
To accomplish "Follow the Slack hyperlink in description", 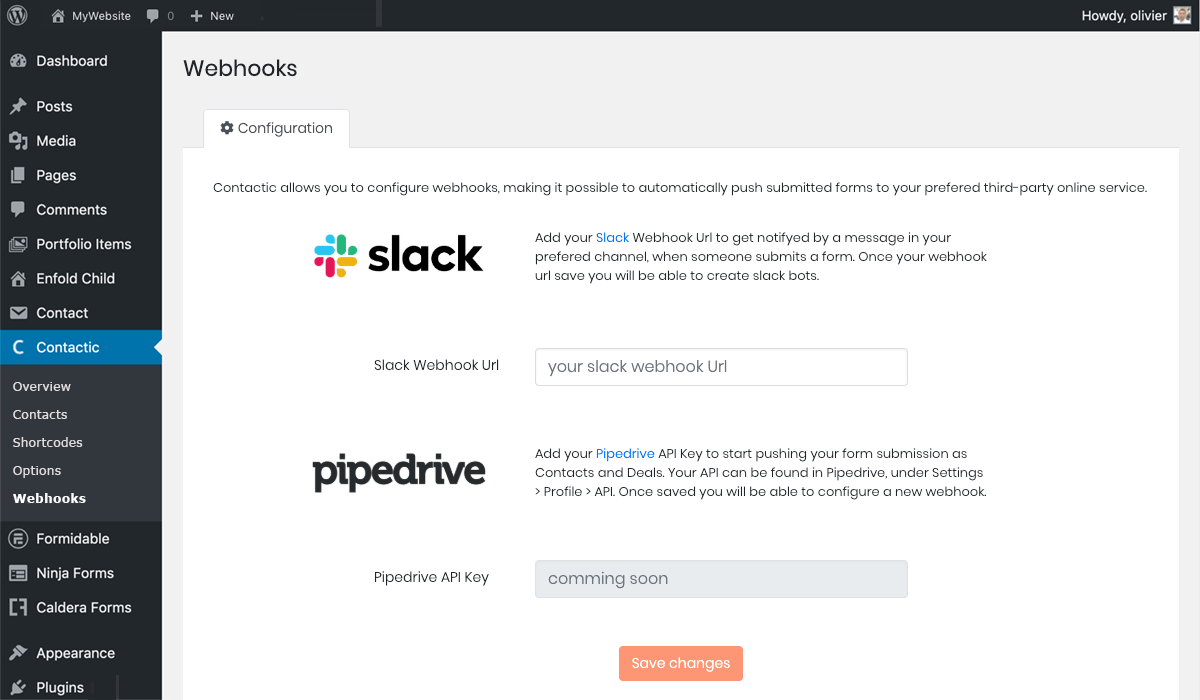I will tap(612, 238).
